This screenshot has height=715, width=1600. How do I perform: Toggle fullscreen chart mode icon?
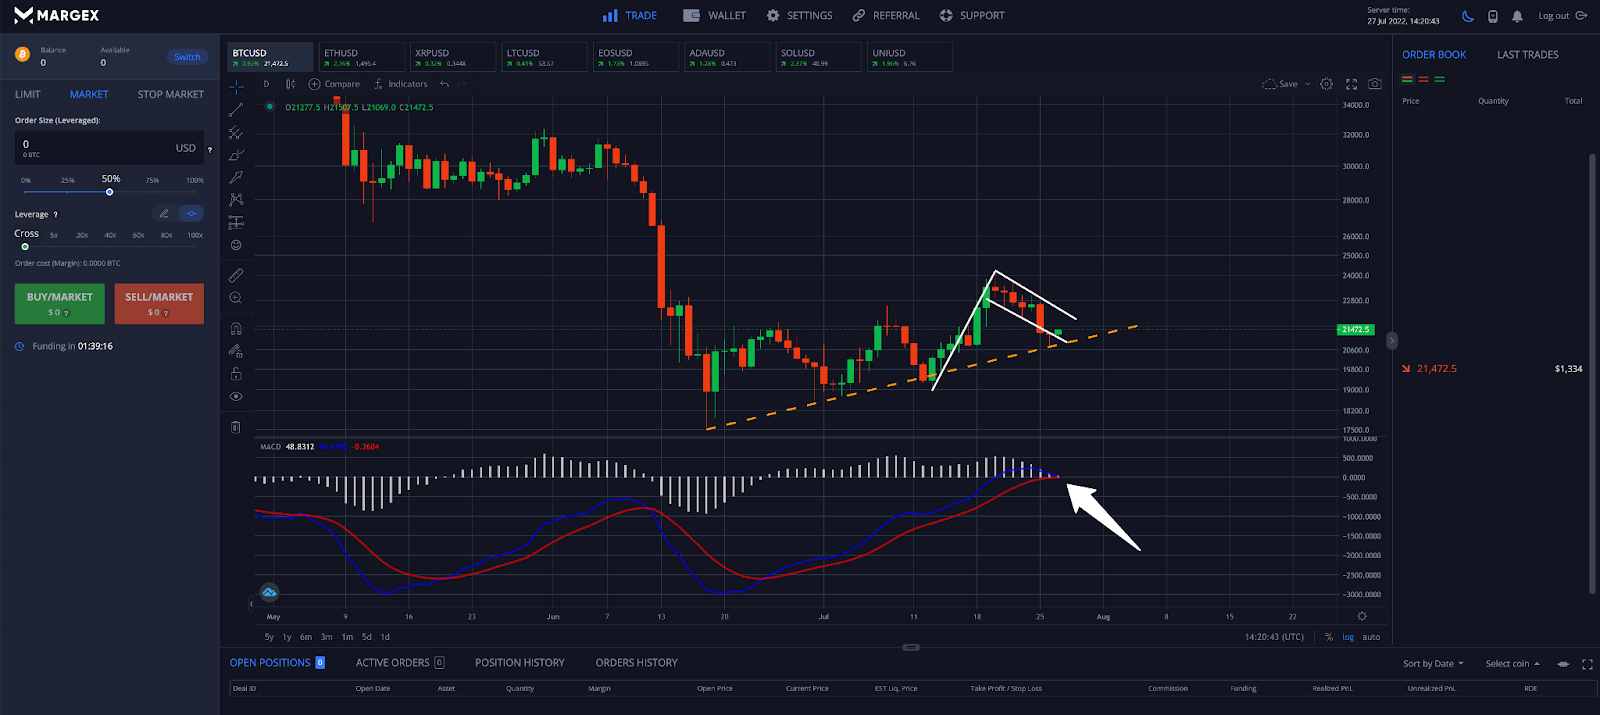point(1351,84)
